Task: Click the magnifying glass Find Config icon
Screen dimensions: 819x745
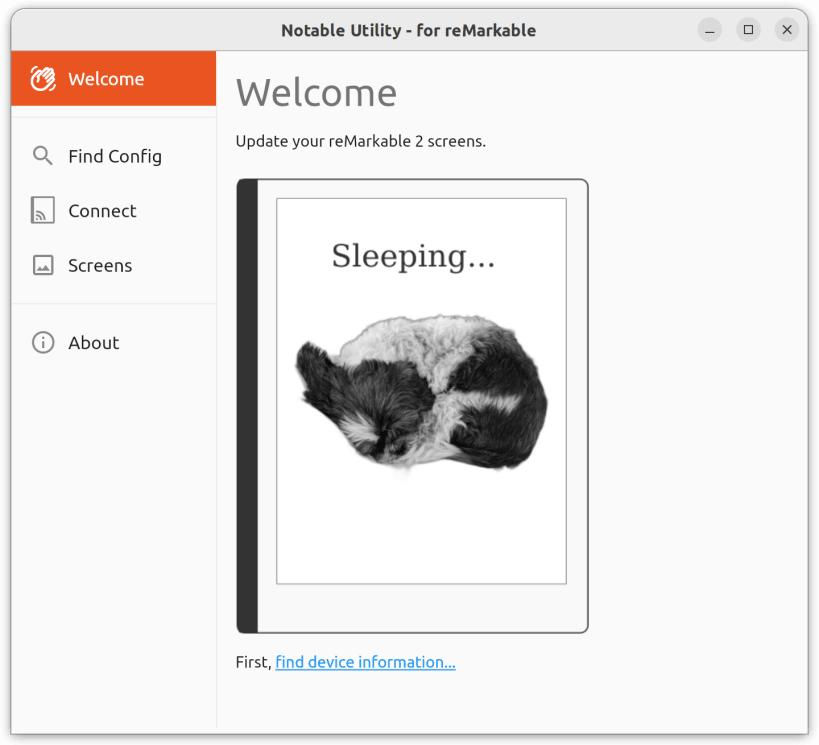Action: pos(42,156)
